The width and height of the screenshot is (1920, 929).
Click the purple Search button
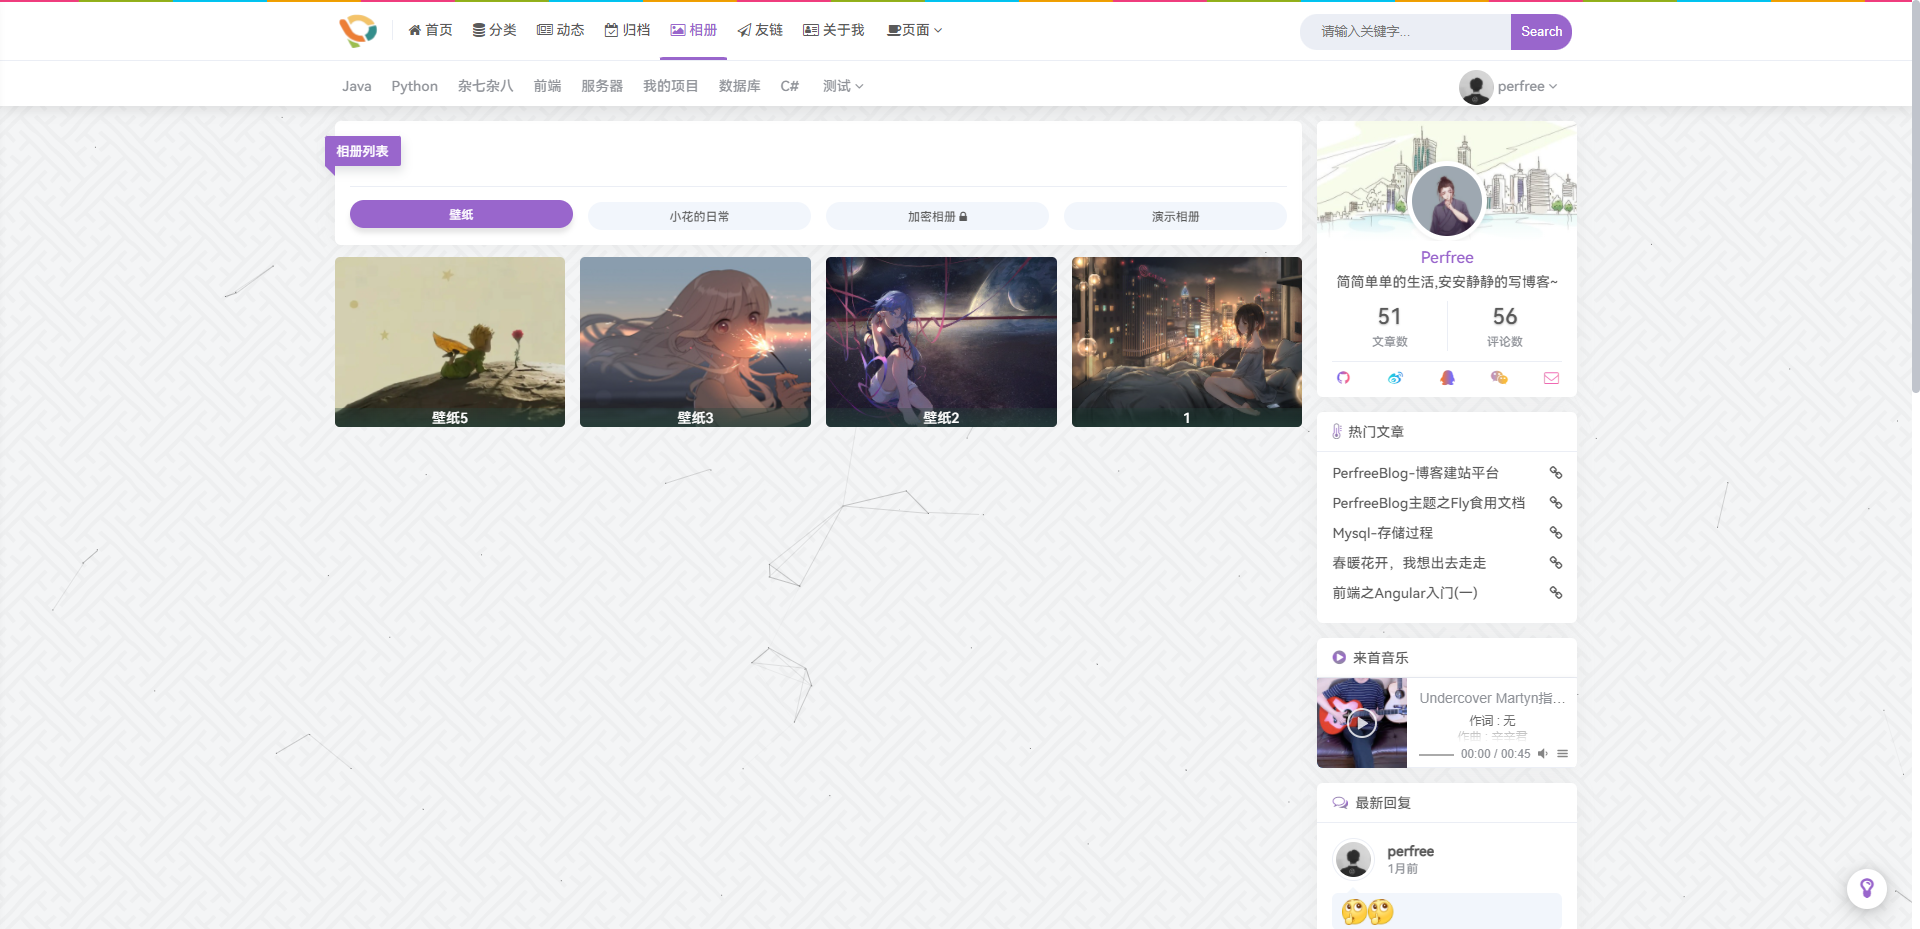click(1541, 31)
